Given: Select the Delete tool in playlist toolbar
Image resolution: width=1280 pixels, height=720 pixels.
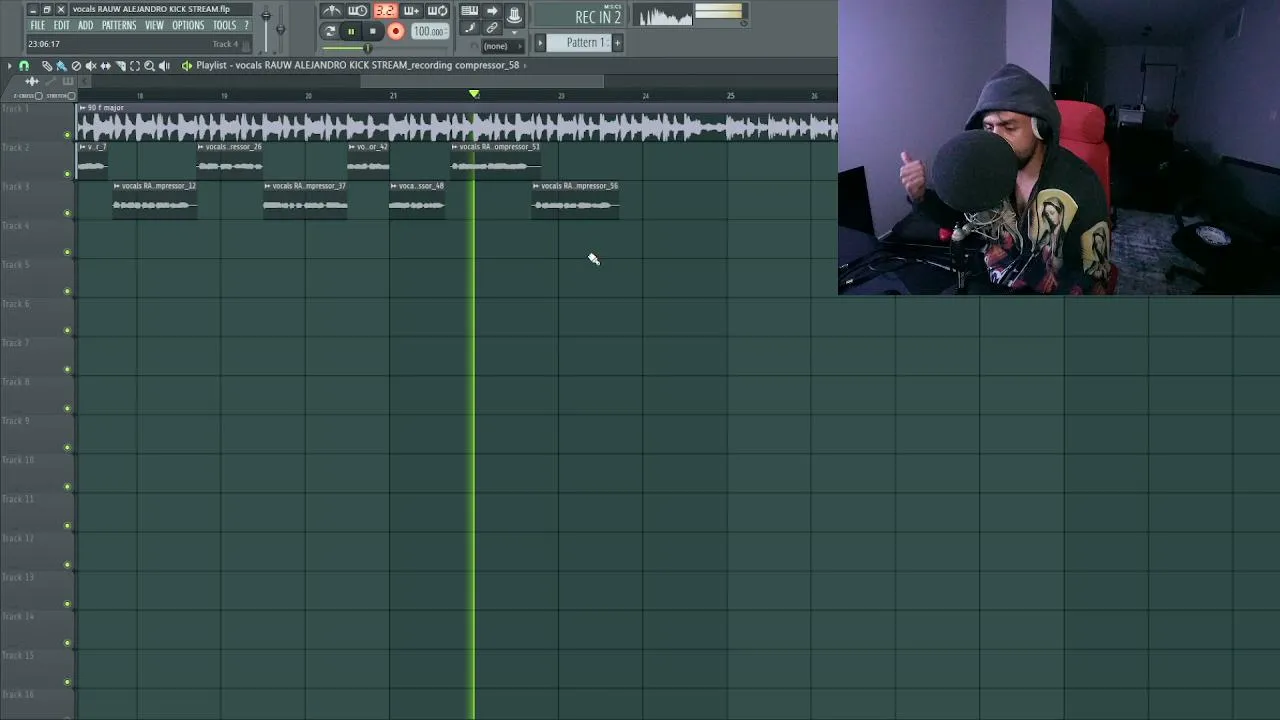Looking at the screenshot, I should tap(76, 66).
